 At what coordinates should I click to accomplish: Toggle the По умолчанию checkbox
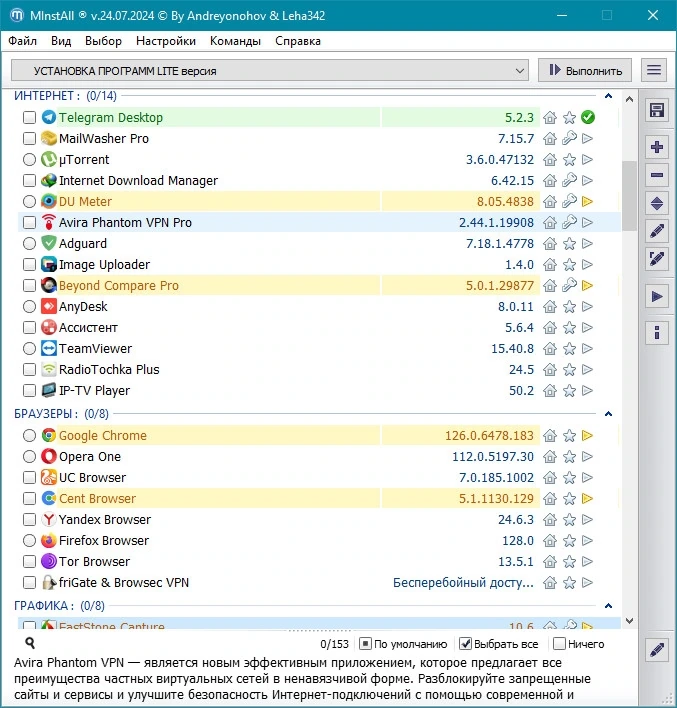click(365, 643)
